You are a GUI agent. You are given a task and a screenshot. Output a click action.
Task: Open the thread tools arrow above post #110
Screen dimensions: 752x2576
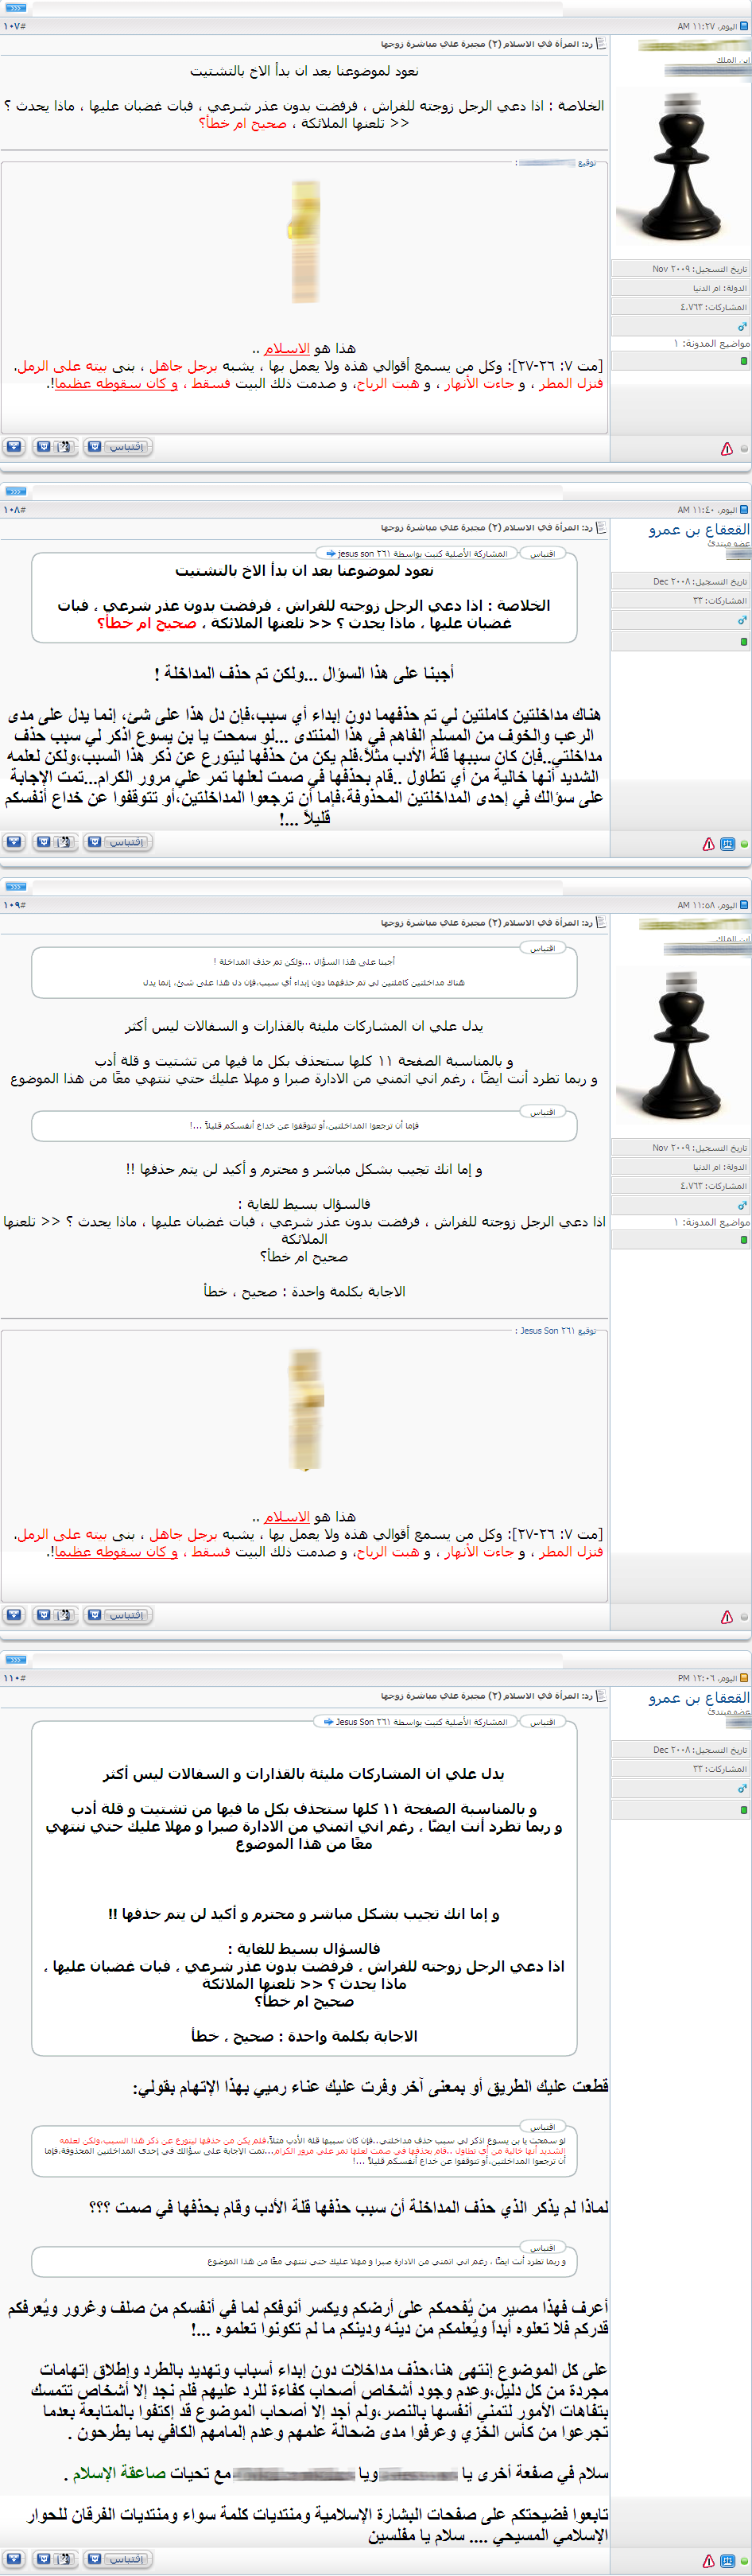[16, 1659]
